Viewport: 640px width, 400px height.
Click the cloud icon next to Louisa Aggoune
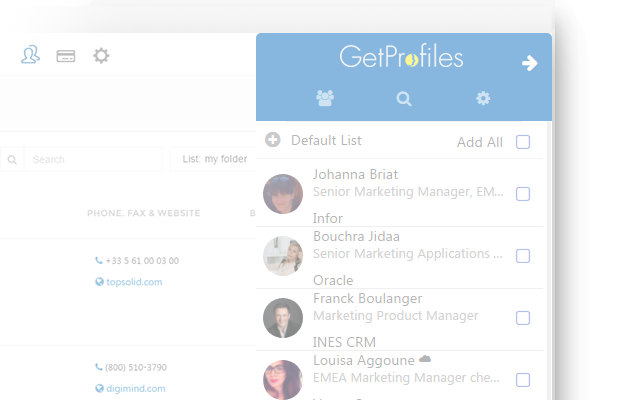click(425, 358)
